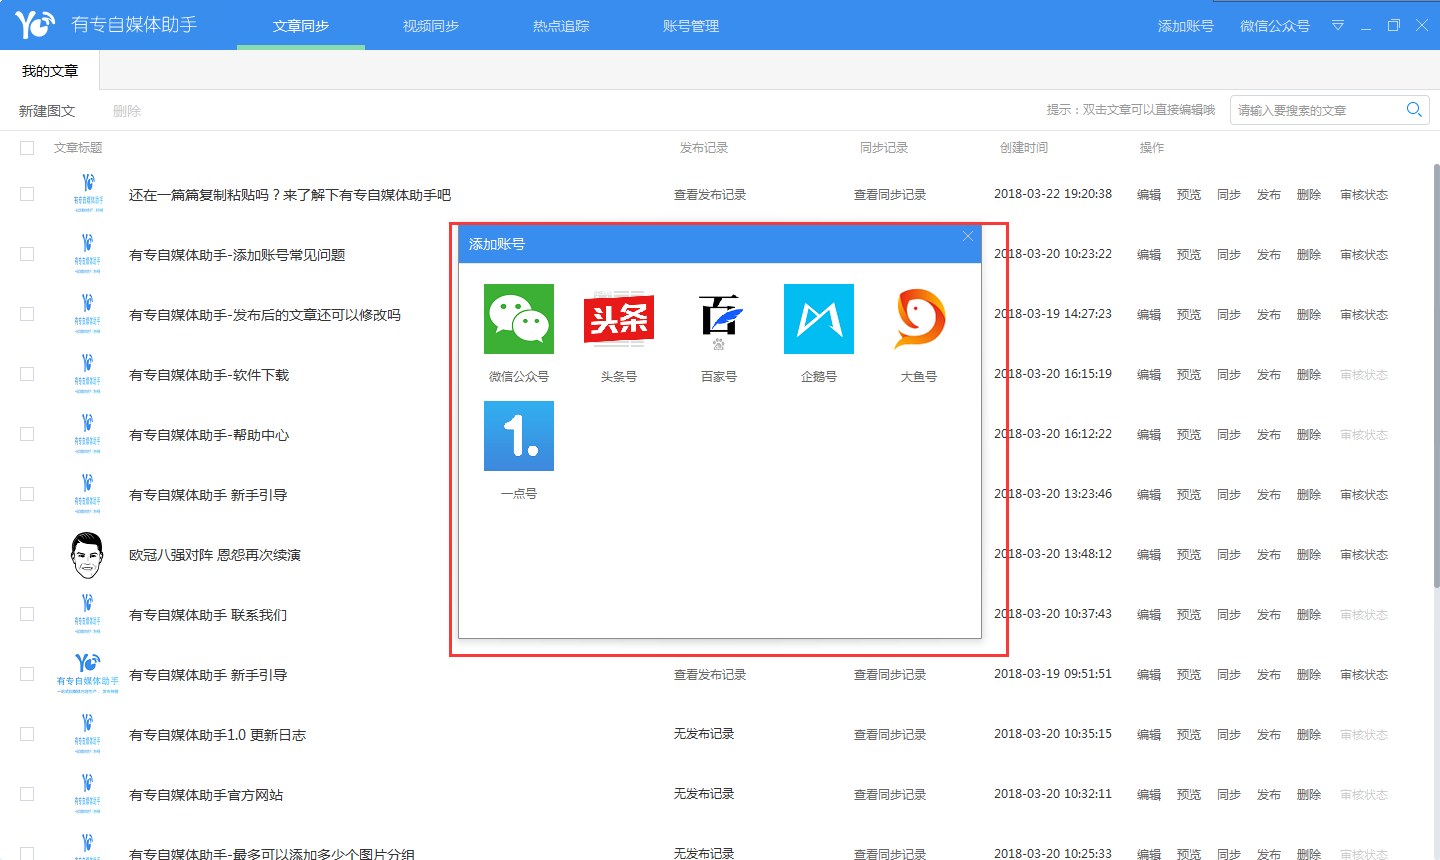The image size is (1440, 860).
Task: Select the 头条号 icon in dialog
Action: pos(619,319)
